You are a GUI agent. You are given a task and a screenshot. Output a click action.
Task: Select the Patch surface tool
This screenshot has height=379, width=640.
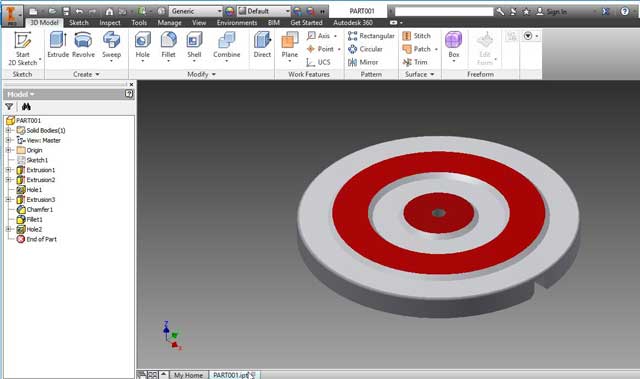(420, 49)
